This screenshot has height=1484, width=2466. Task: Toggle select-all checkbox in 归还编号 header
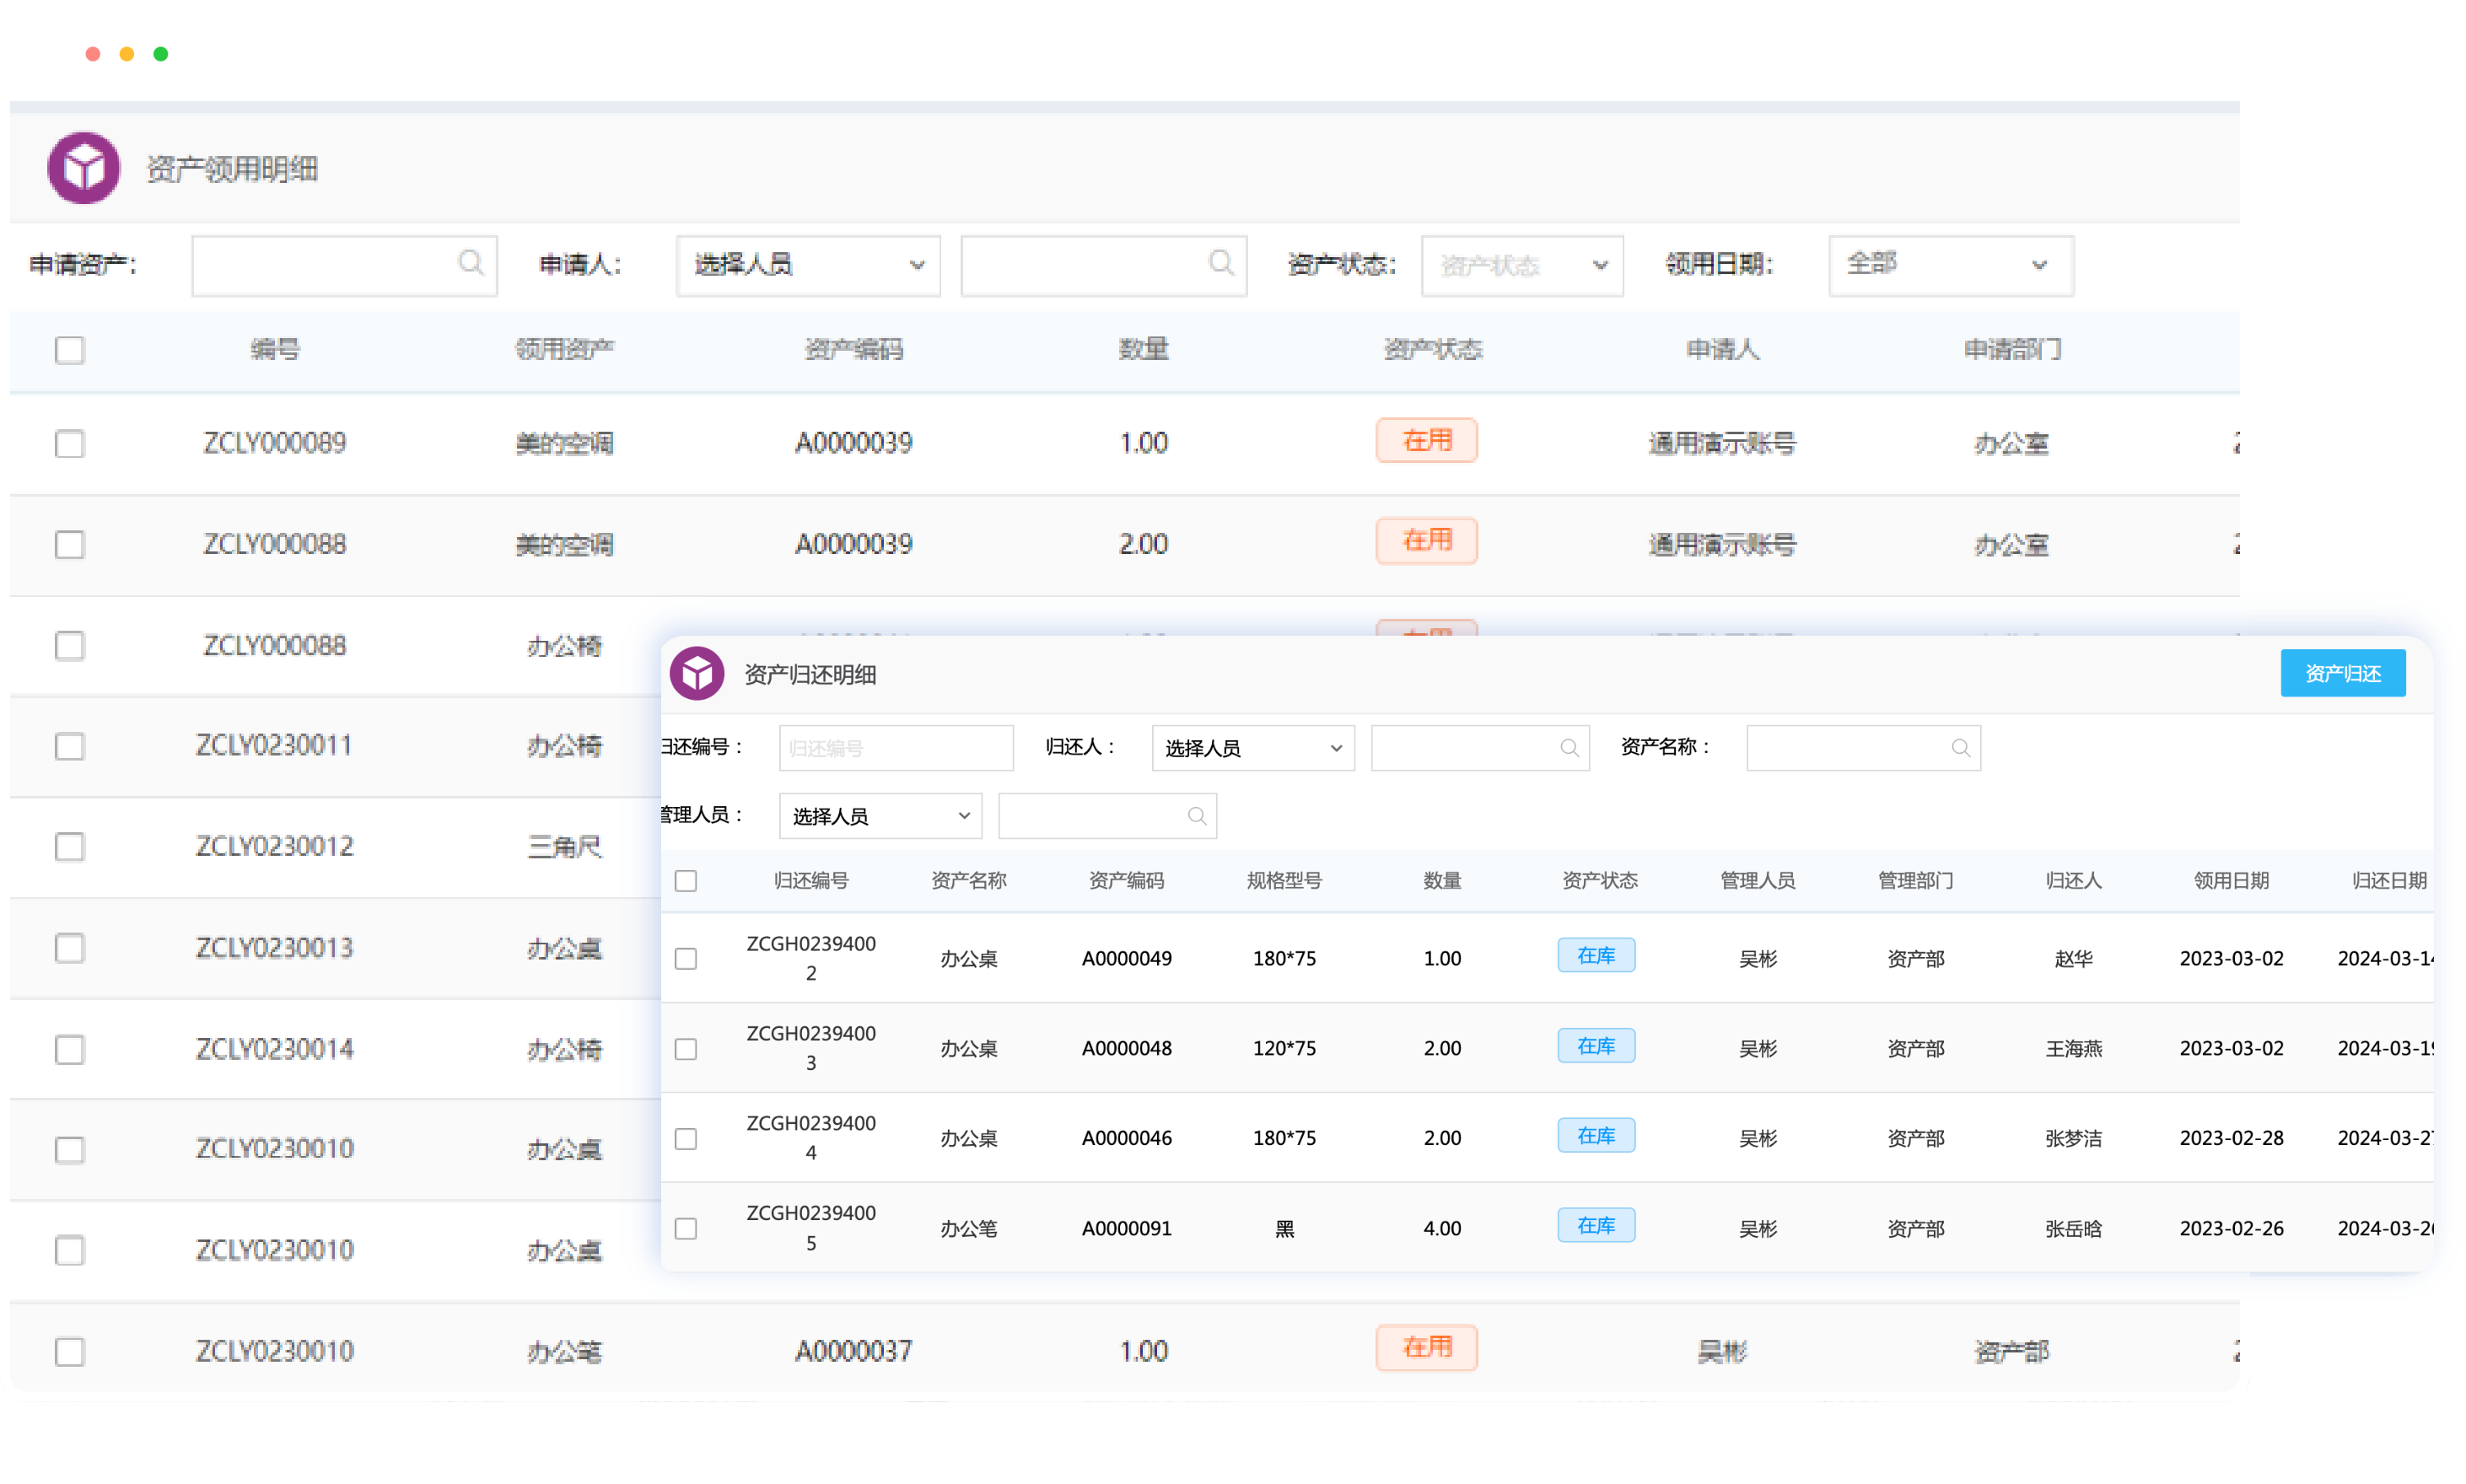pos(686,881)
